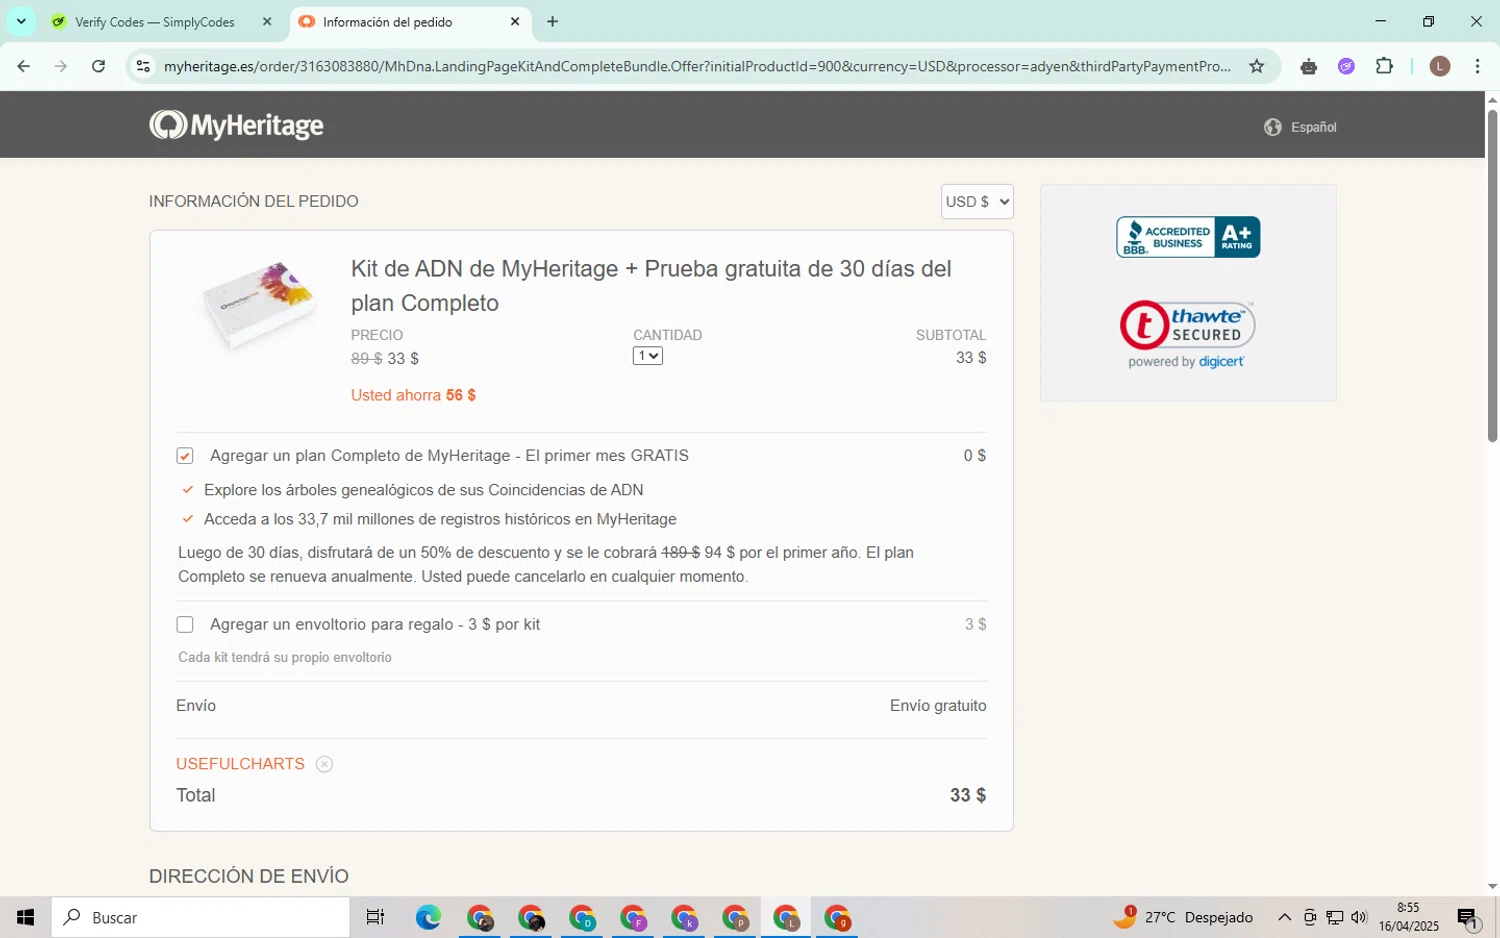Click the robot extension icon in toolbar
1500x938 pixels.
point(1309,66)
